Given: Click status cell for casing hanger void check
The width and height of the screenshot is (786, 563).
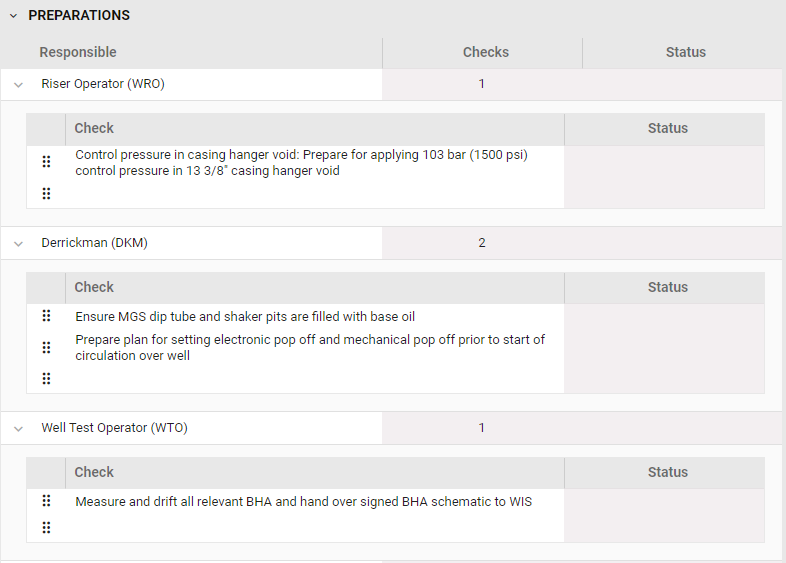Looking at the screenshot, I should pos(664,176).
